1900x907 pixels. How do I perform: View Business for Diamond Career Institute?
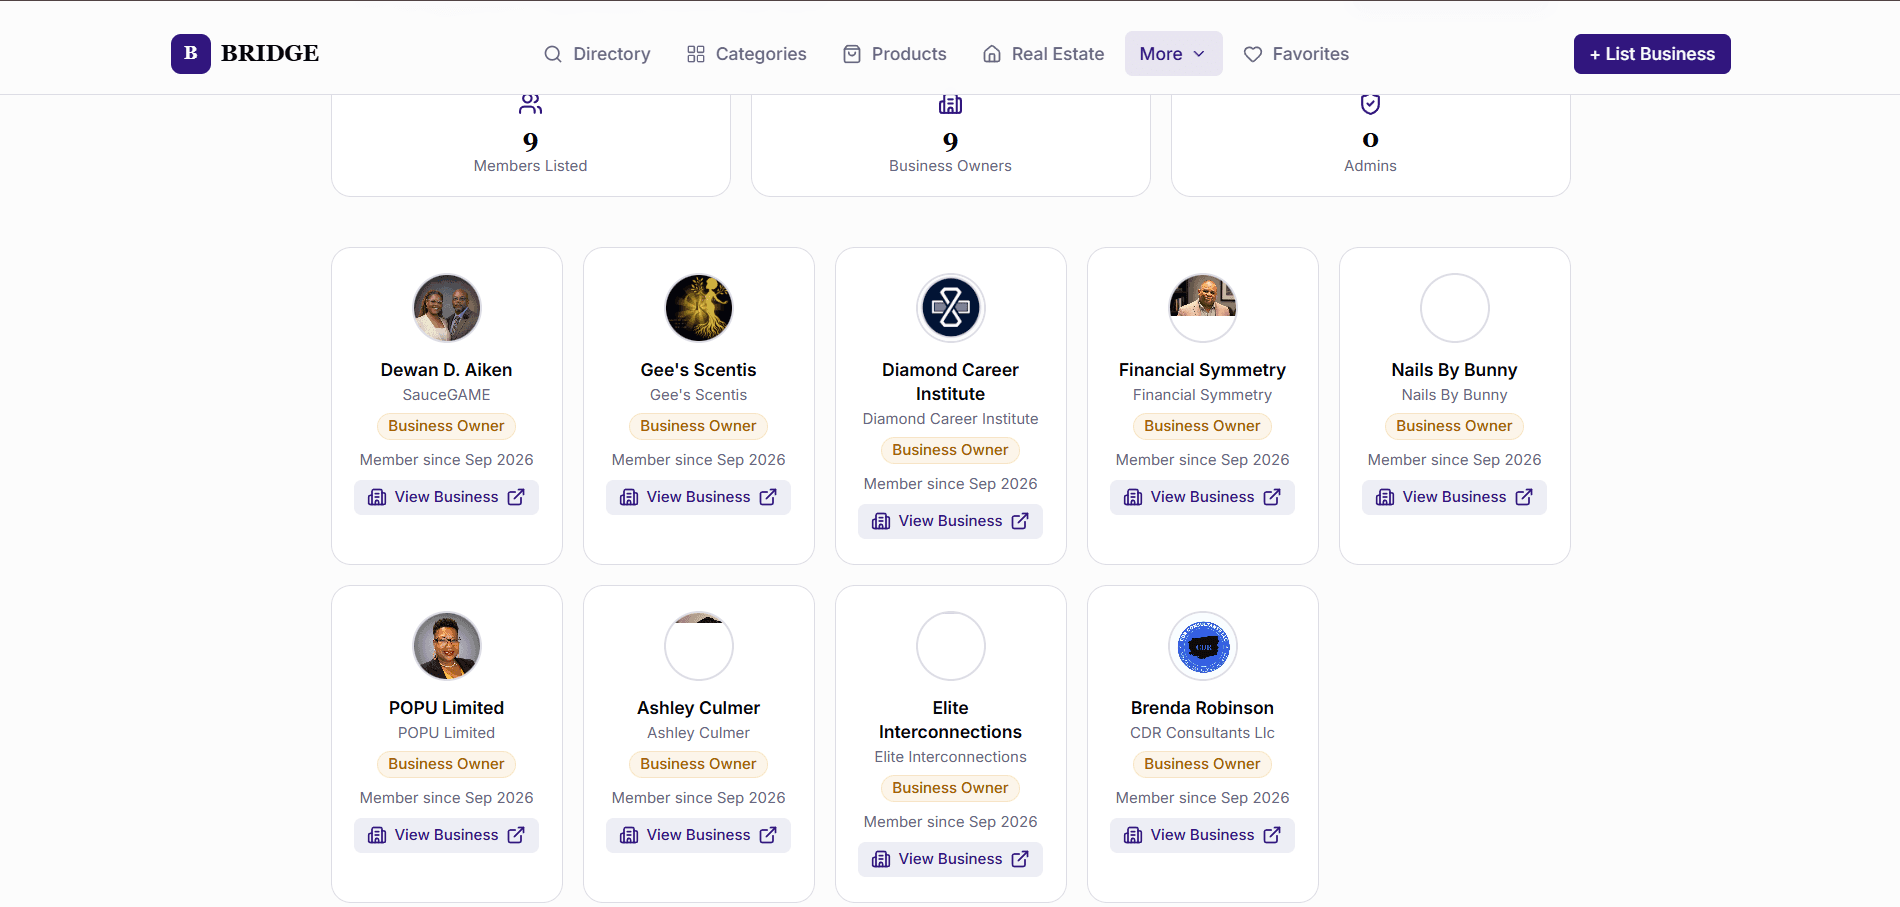(x=950, y=521)
